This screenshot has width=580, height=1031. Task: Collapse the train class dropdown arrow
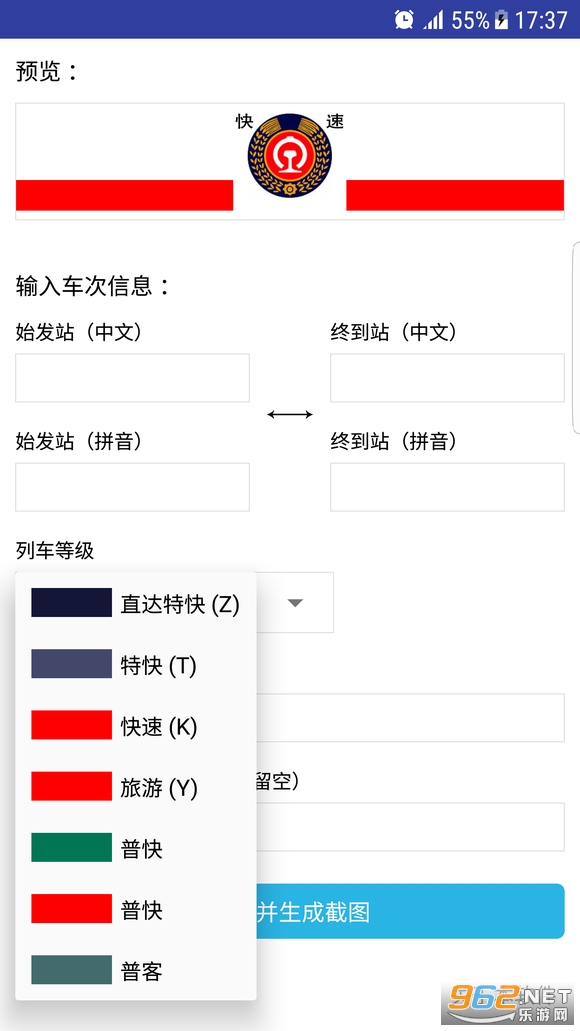(295, 602)
